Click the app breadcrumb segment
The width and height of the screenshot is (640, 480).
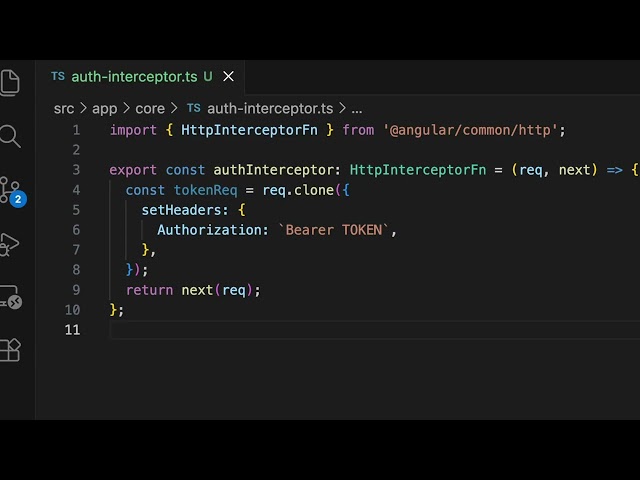tap(104, 109)
